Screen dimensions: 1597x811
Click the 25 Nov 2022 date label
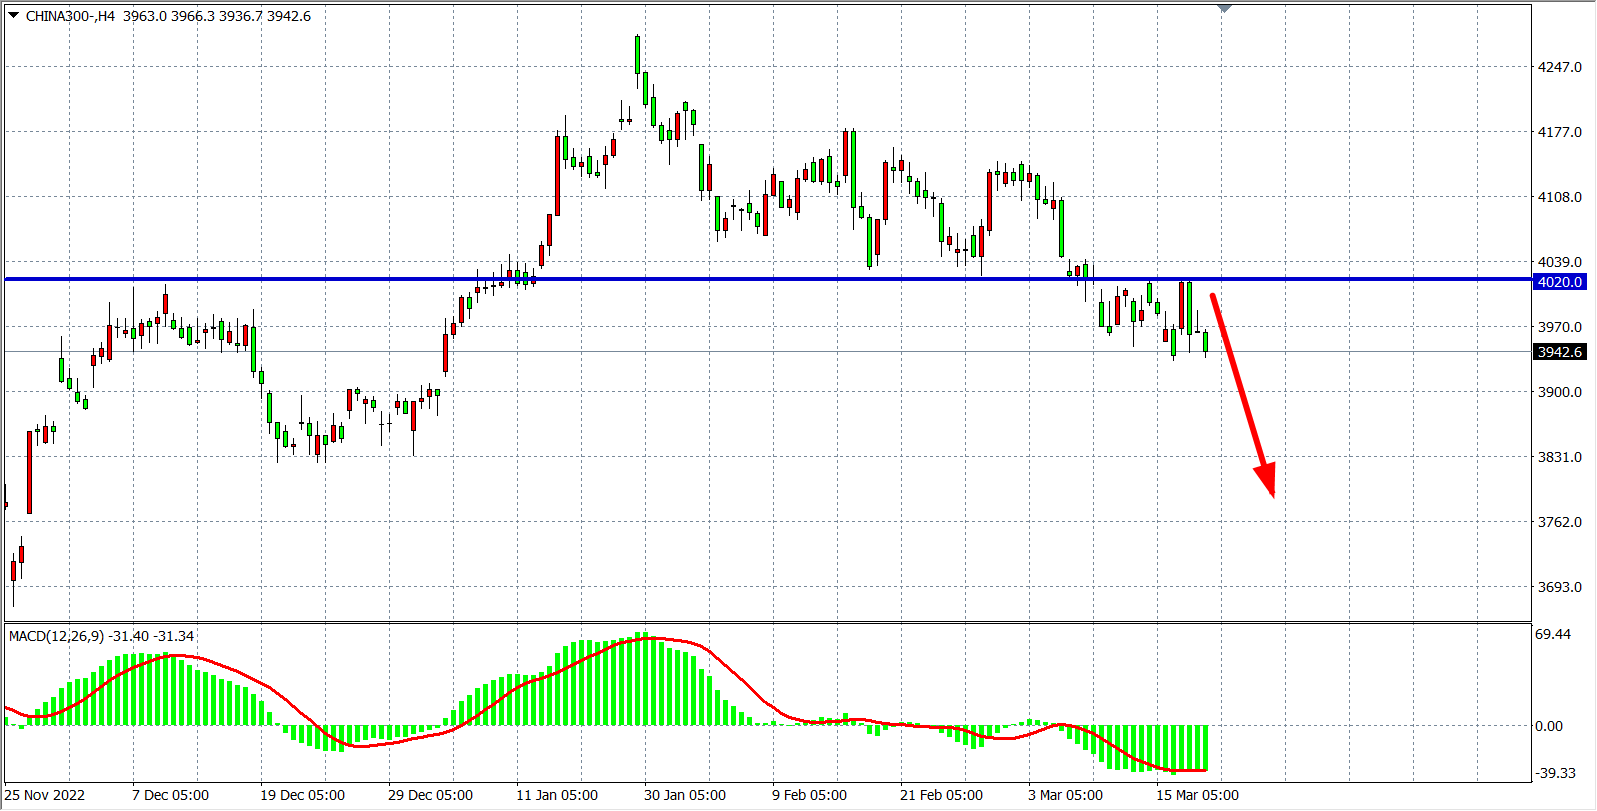(45, 795)
